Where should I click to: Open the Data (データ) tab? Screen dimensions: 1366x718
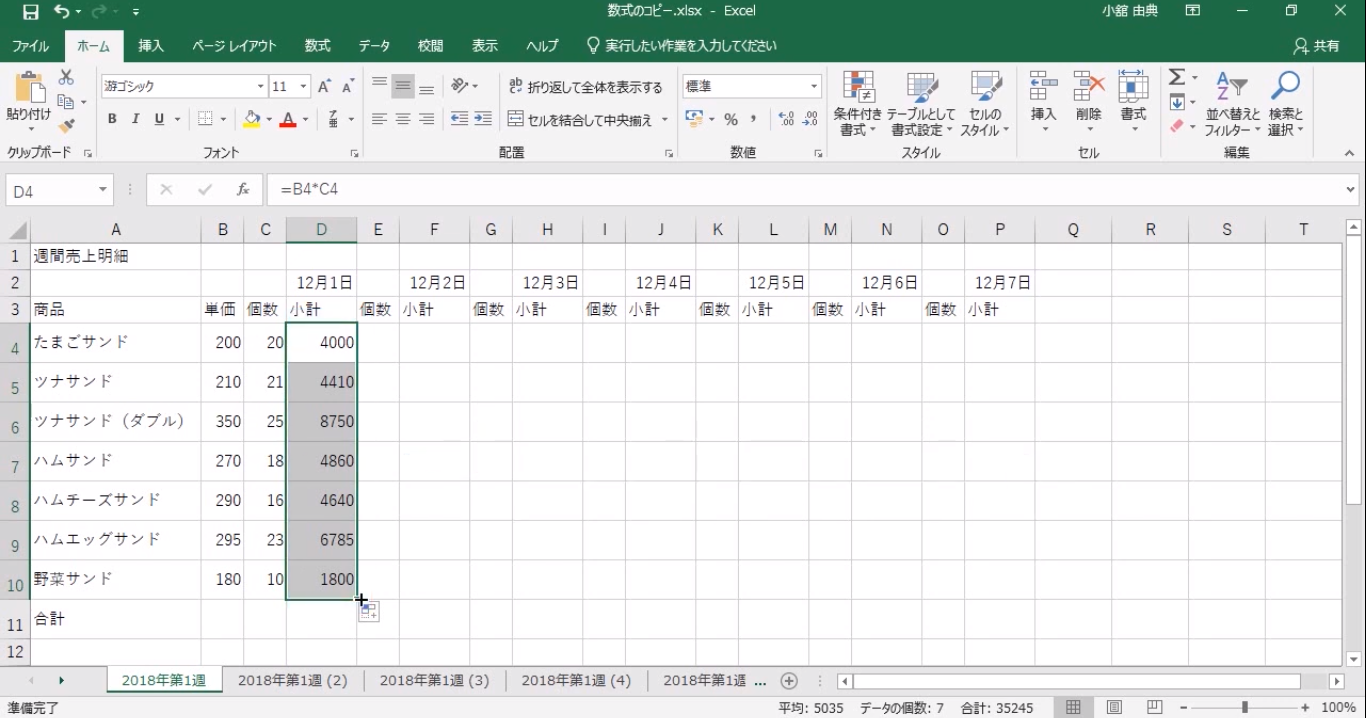(375, 46)
